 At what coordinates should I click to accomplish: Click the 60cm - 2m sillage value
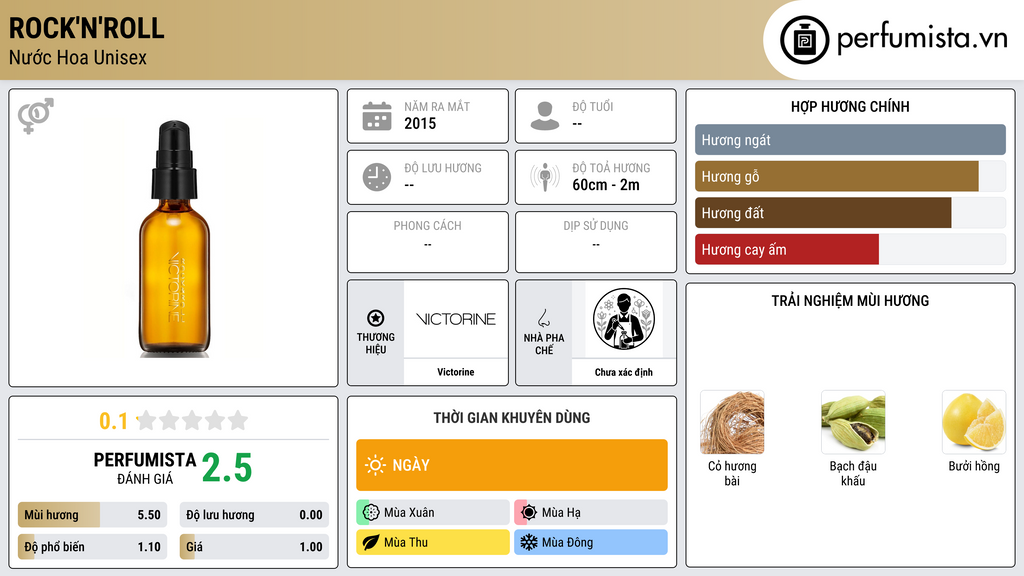tap(606, 185)
